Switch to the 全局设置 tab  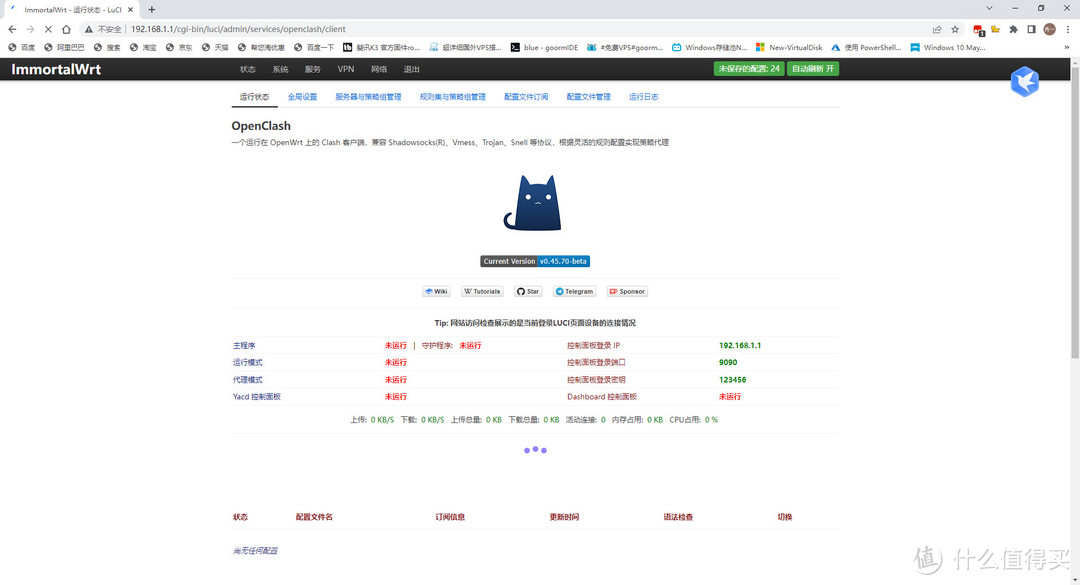pyautogui.click(x=302, y=97)
